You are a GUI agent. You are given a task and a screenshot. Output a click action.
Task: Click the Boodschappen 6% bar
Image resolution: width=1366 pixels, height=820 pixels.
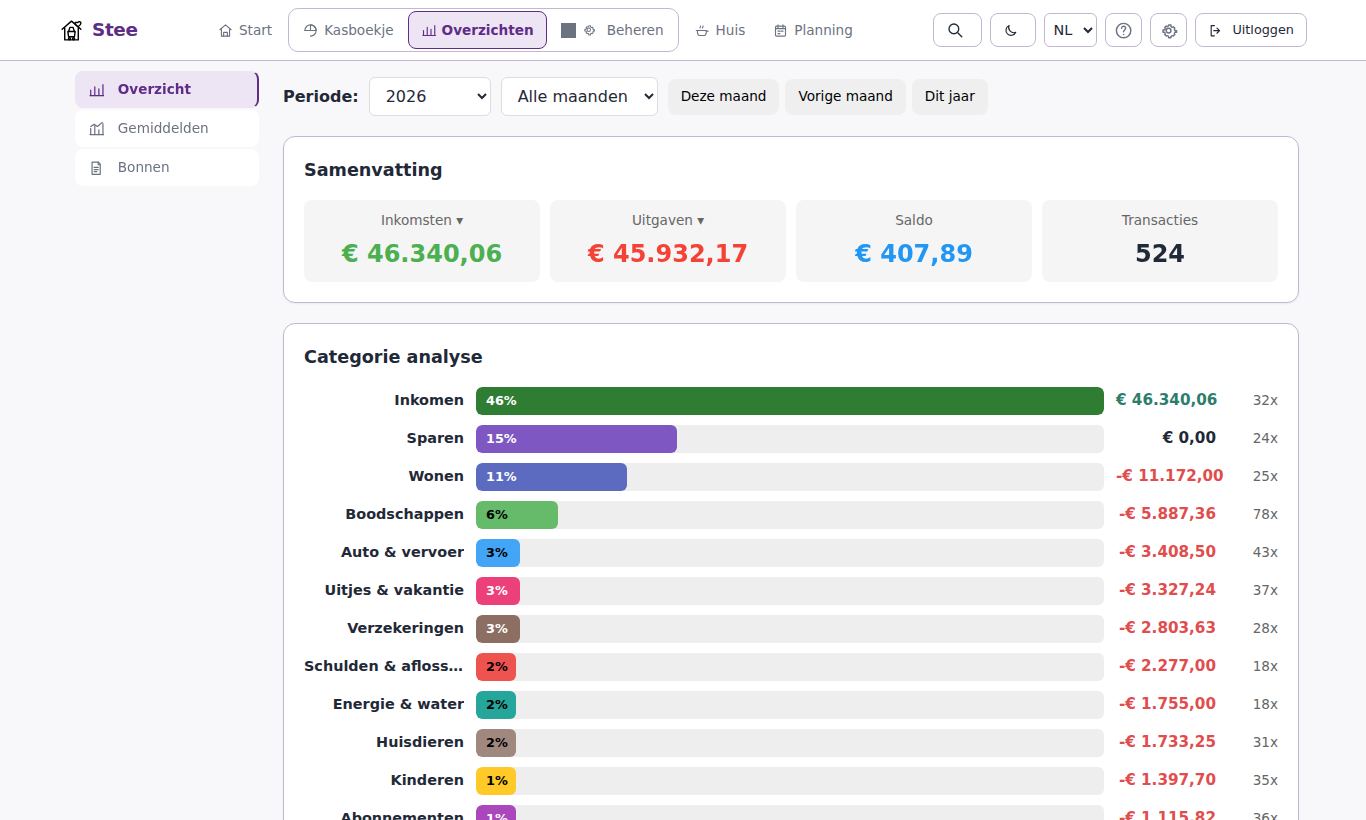[517, 514]
